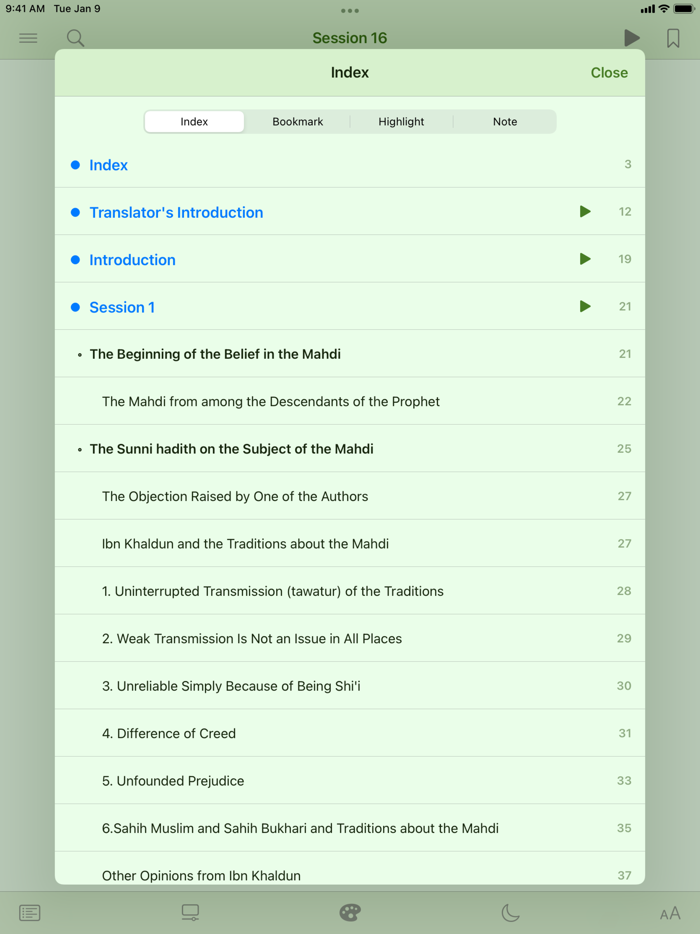Play the Introduction audio
Screen dimensions: 700x934
[585, 258]
